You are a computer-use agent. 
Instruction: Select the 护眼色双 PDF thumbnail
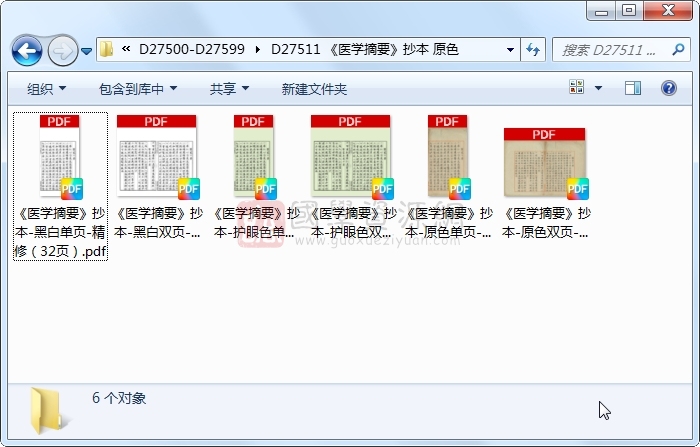pyautogui.click(x=351, y=157)
